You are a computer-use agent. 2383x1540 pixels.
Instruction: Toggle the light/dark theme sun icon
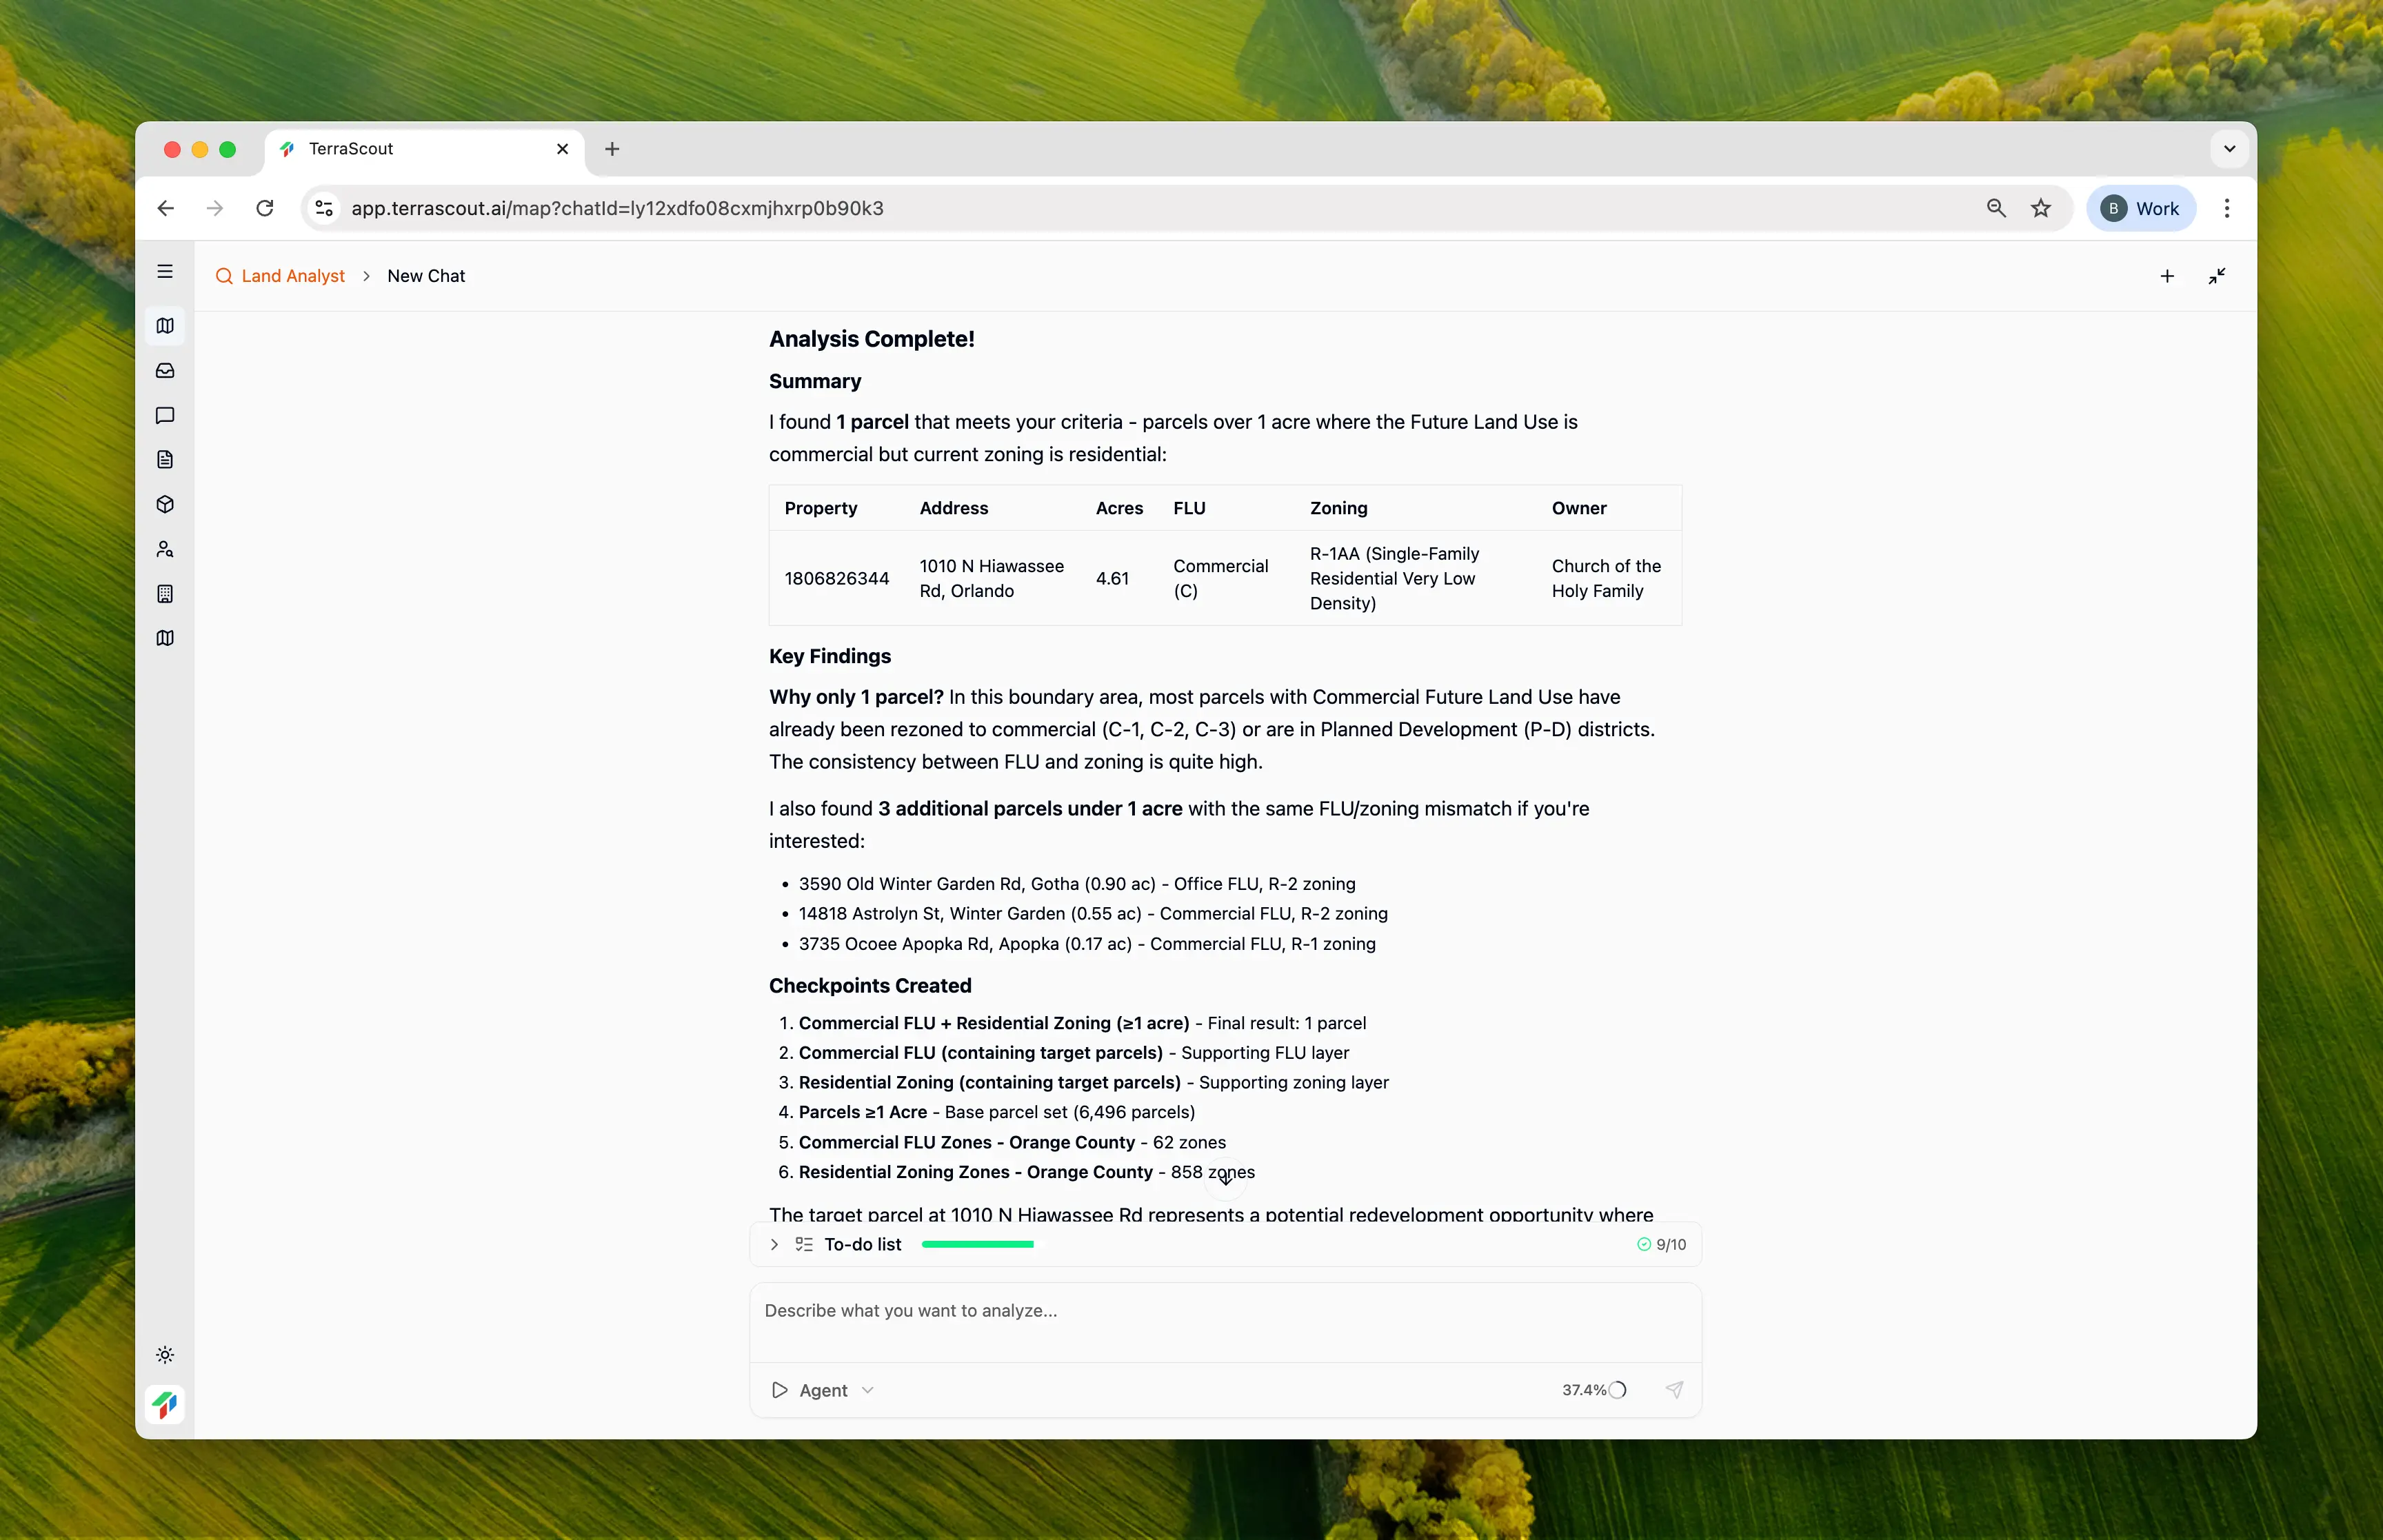pyautogui.click(x=165, y=1355)
